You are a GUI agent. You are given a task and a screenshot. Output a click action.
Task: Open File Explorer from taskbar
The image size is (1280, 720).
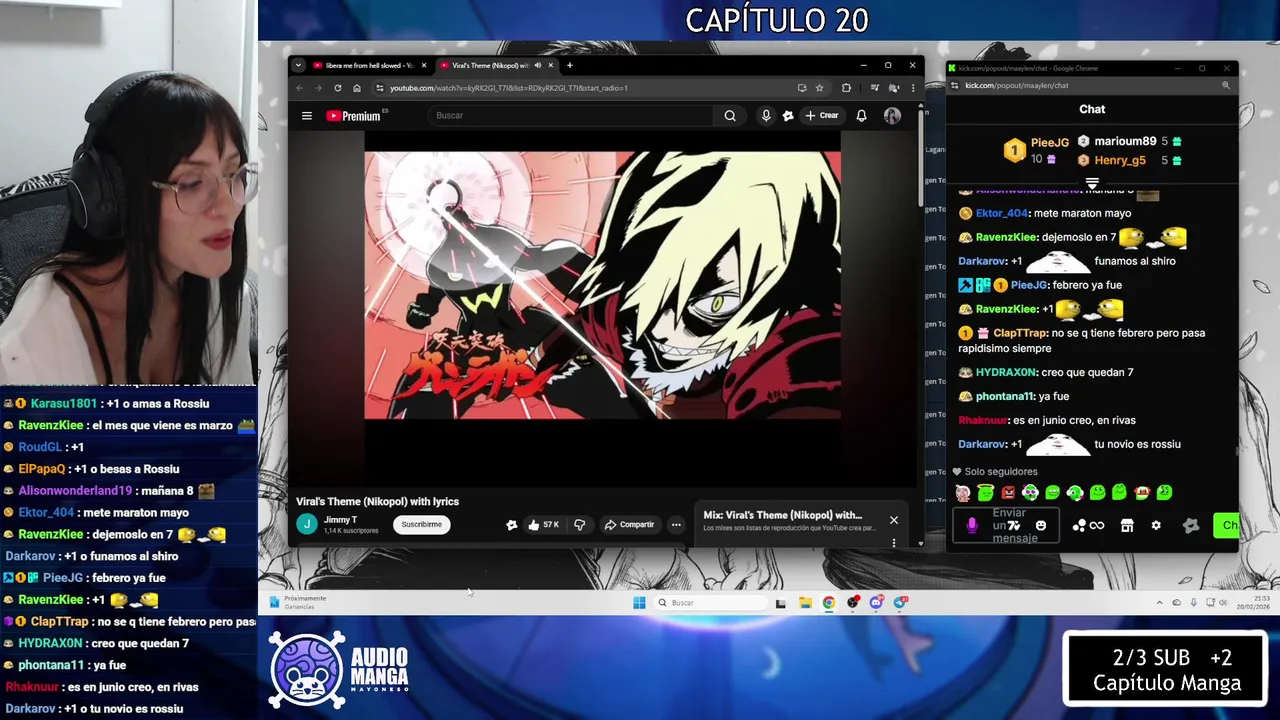(805, 603)
